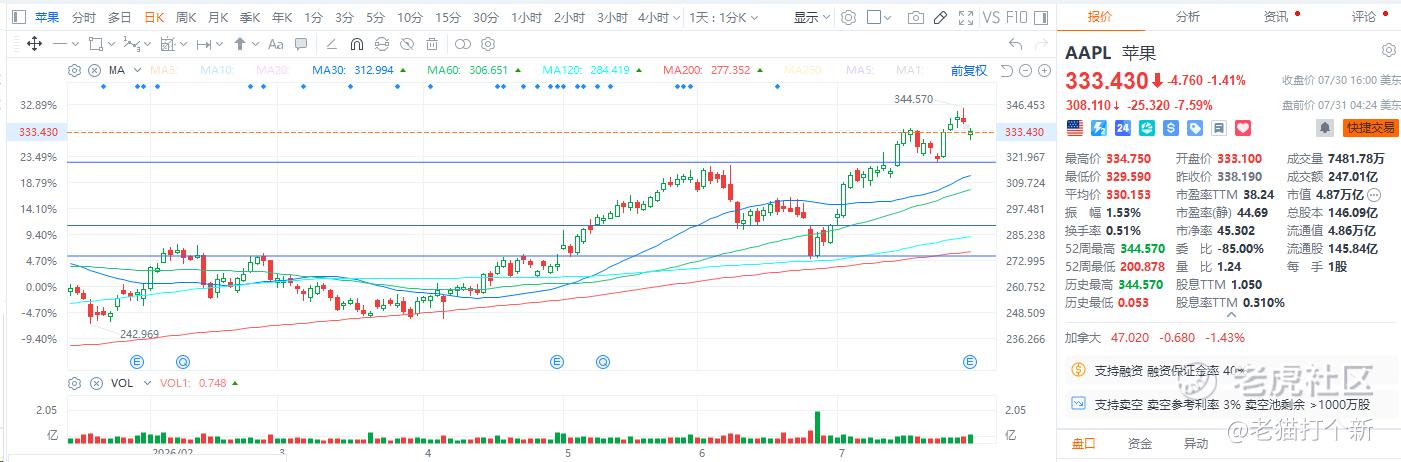
Task: Add AAPL to favorites with heart icon
Action: point(1243,128)
